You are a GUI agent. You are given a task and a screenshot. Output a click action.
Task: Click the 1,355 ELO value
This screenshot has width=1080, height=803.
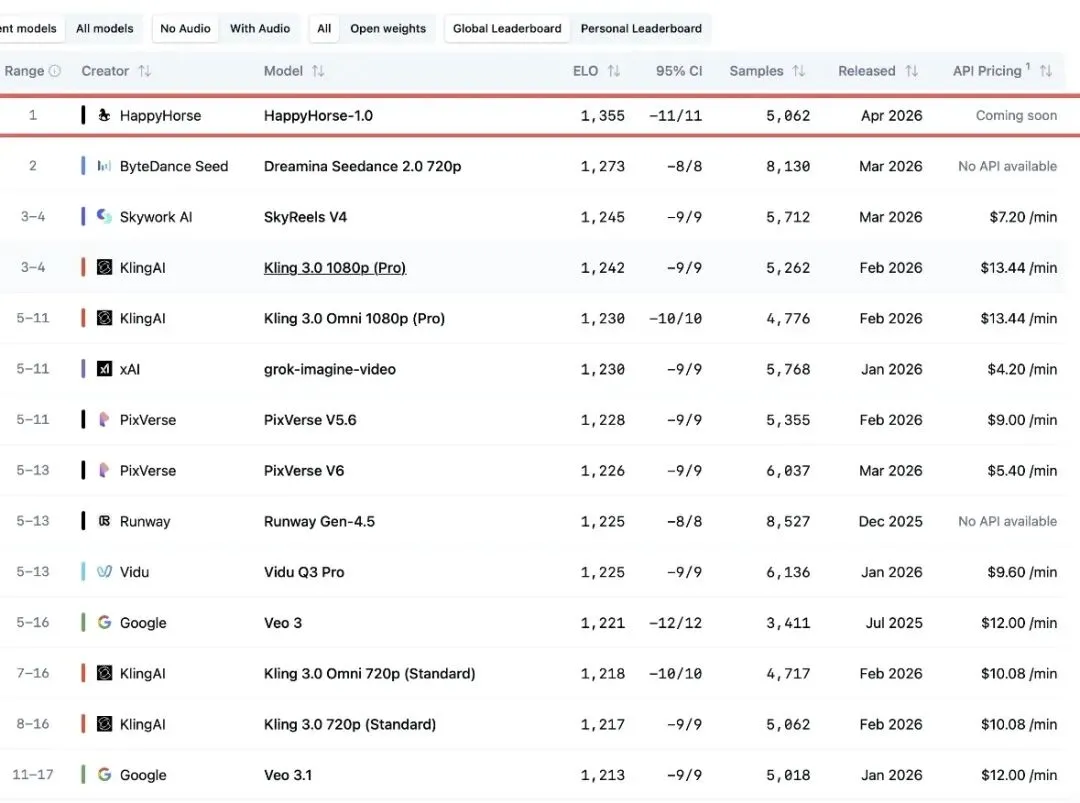pyautogui.click(x=603, y=116)
